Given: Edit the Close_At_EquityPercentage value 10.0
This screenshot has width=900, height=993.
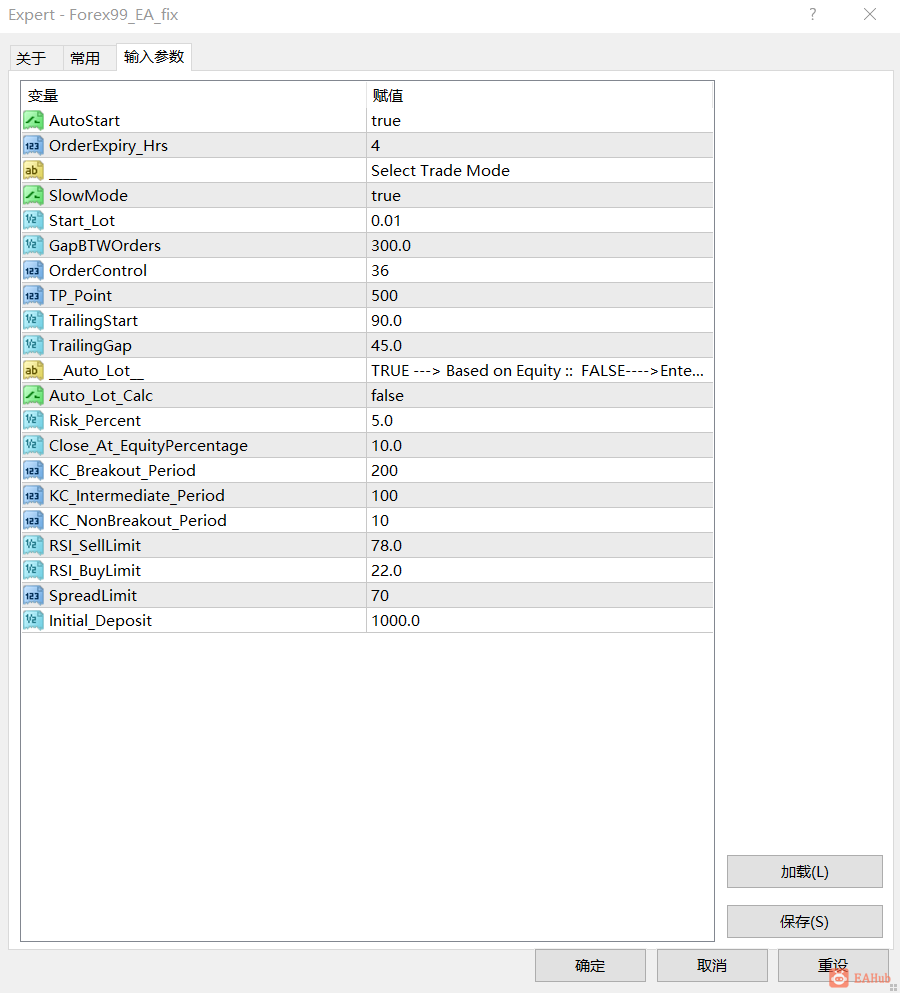Looking at the screenshot, I should coord(540,446).
